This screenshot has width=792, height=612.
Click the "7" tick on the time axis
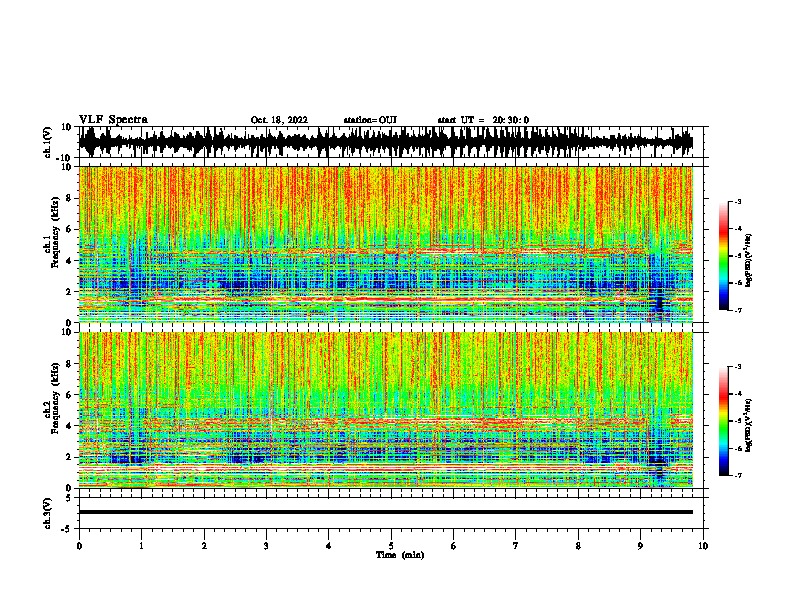[x=516, y=546]
